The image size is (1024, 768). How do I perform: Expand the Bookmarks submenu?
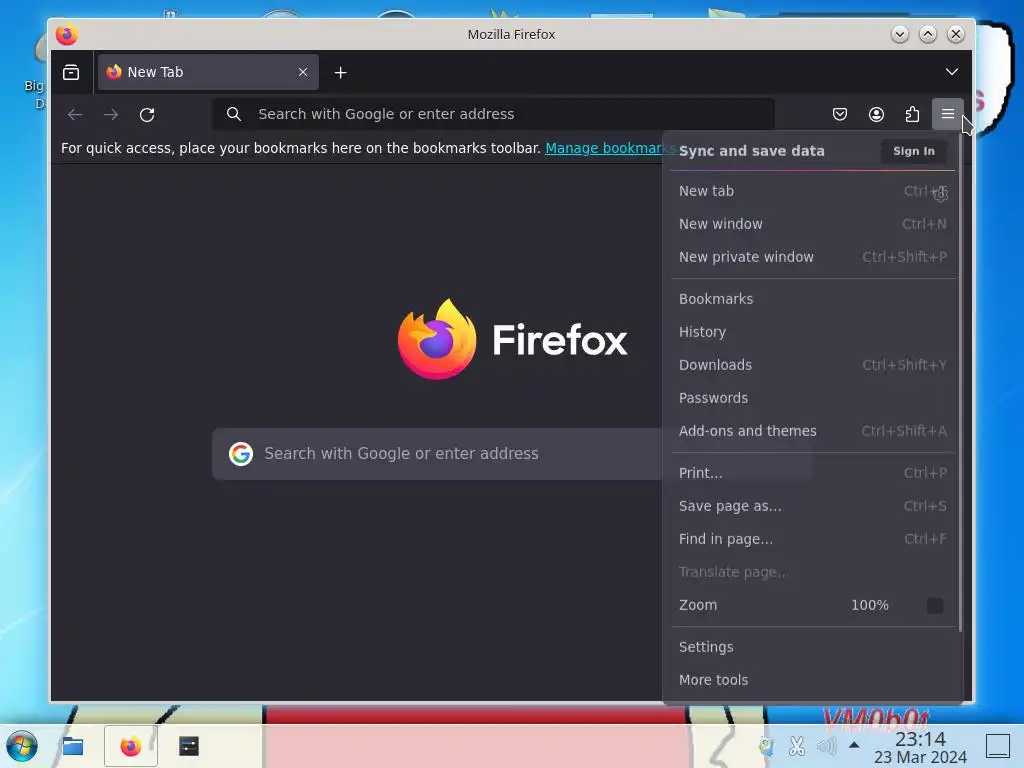812,299
